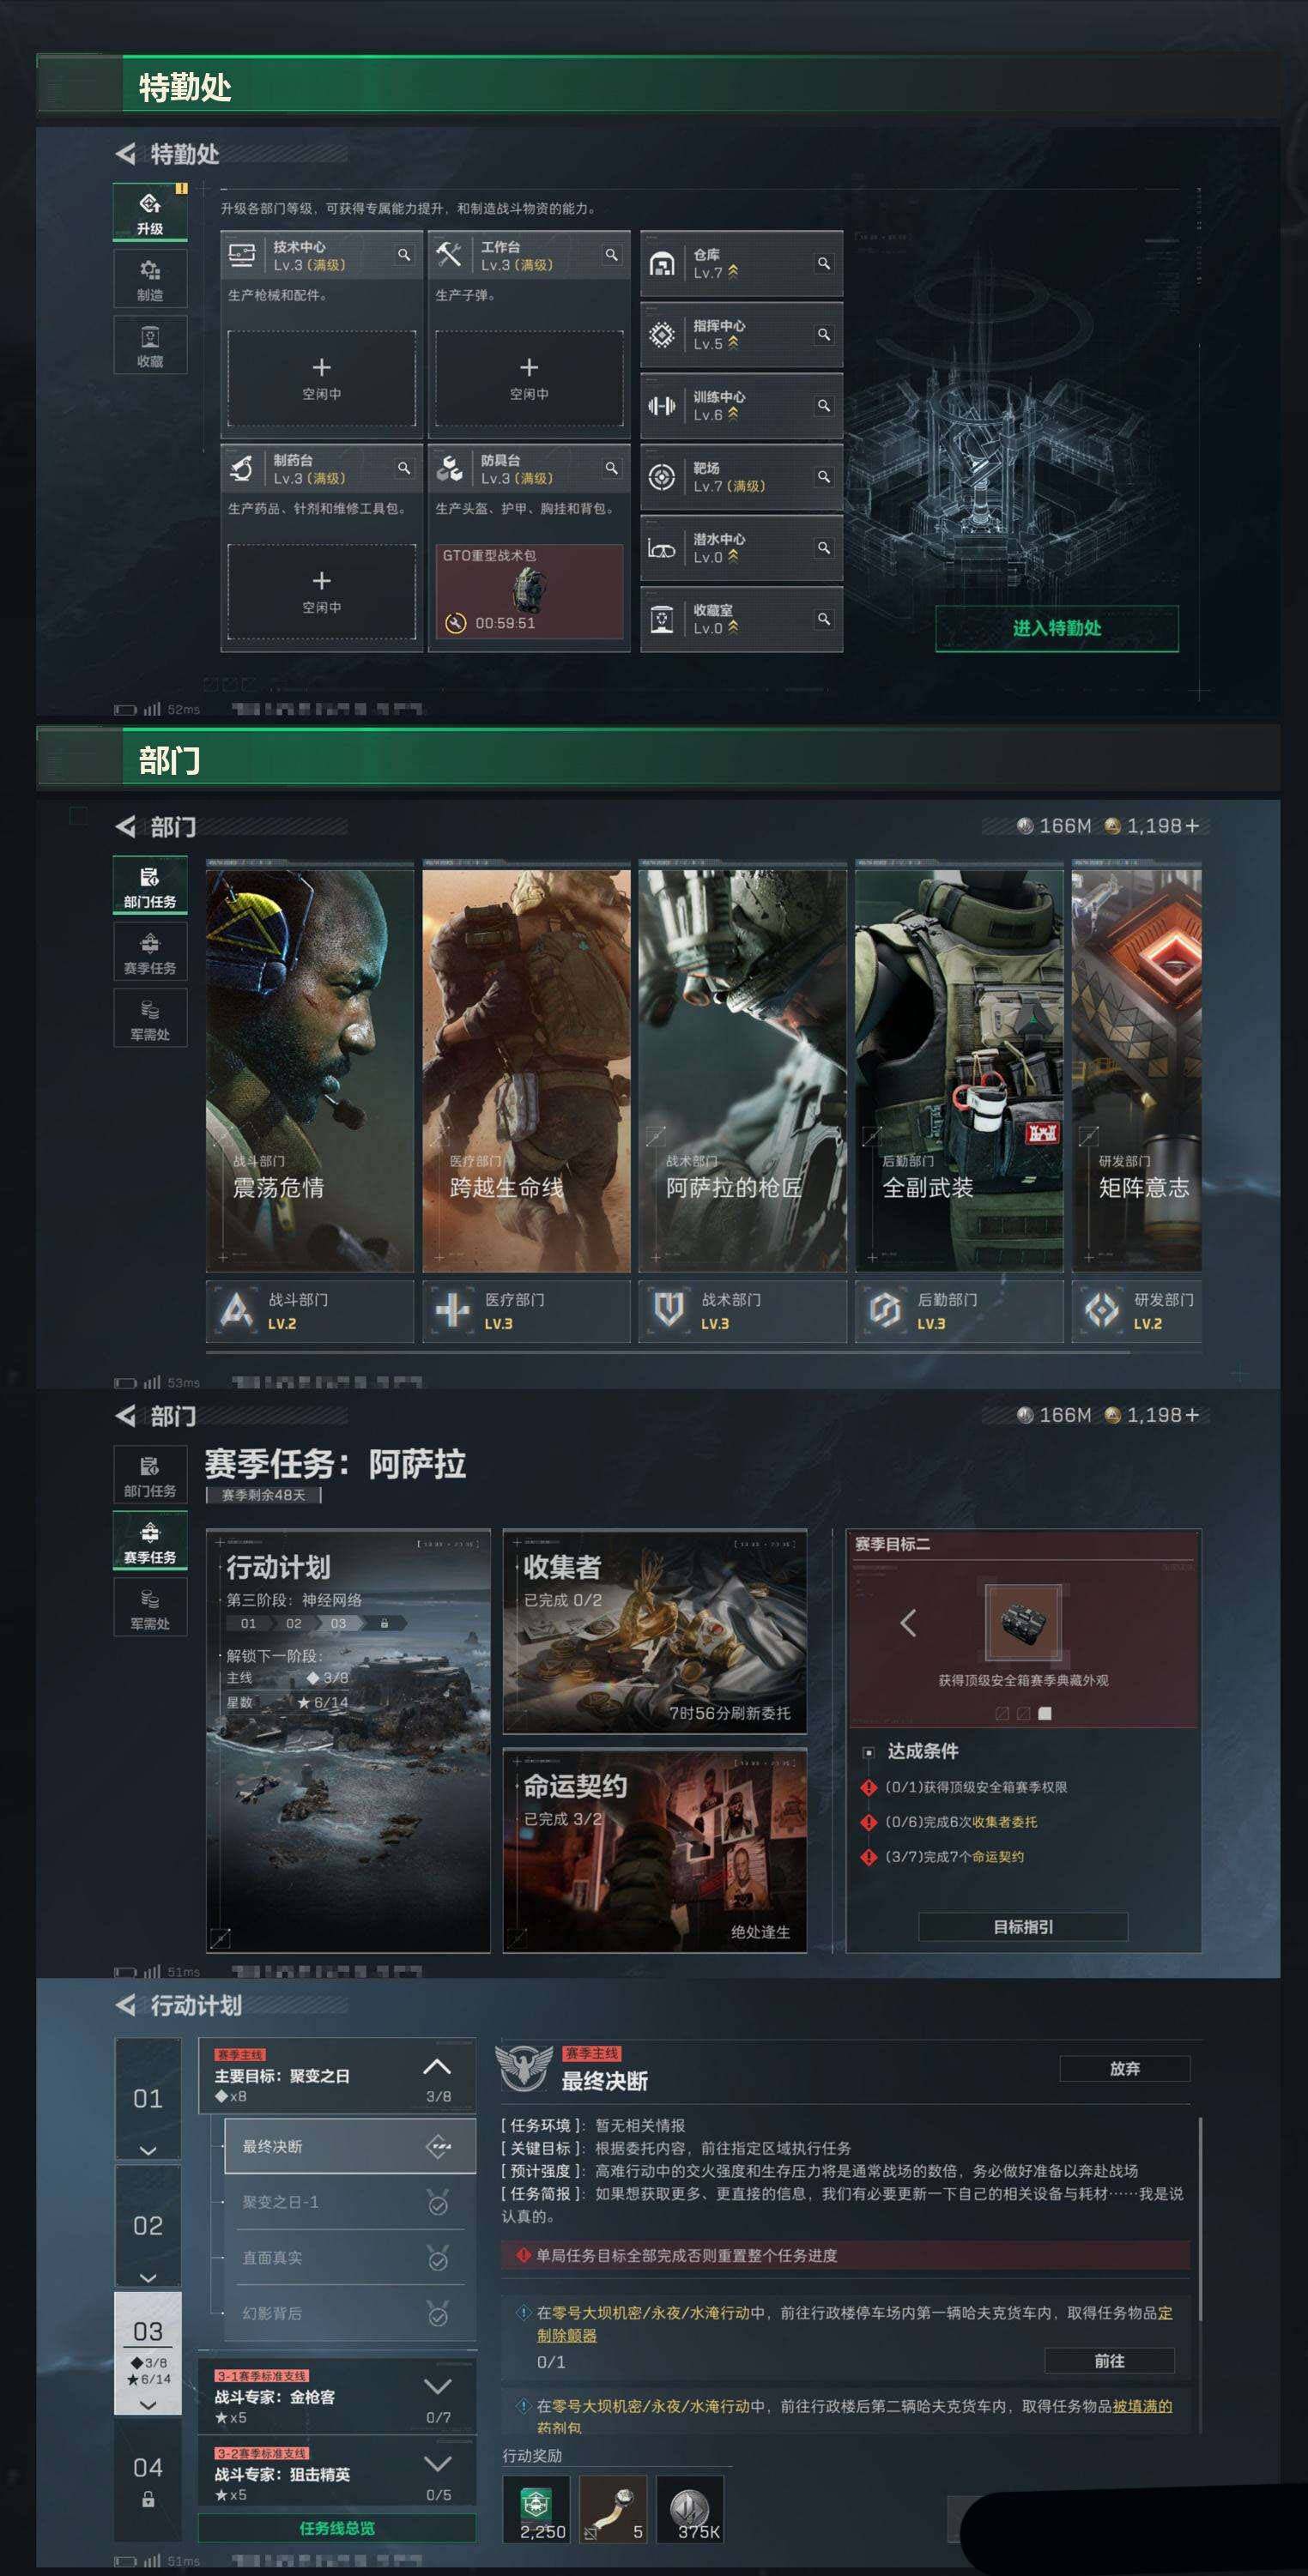This screenshot has width=1308, height=2576.
Task: Show previous season goal with left chevron
Action: pos(908,1622)
